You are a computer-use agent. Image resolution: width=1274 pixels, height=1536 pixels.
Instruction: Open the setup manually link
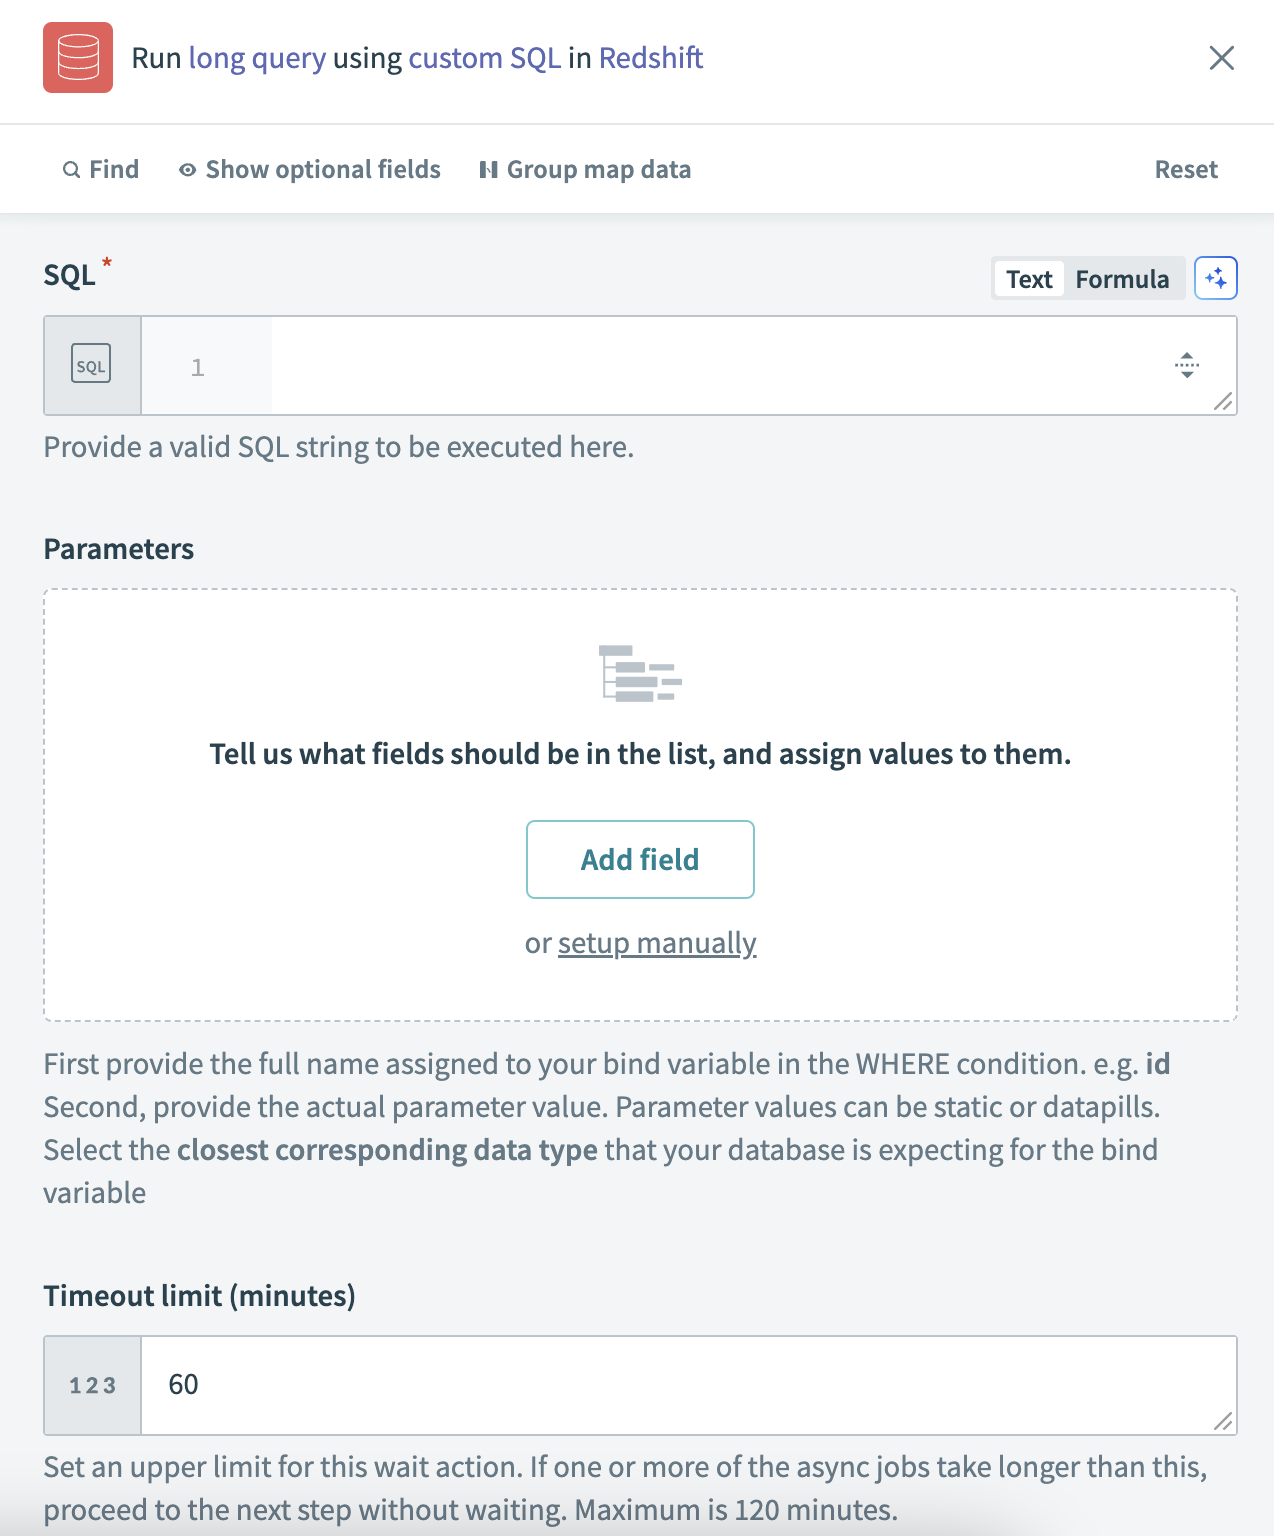(657, 942)
